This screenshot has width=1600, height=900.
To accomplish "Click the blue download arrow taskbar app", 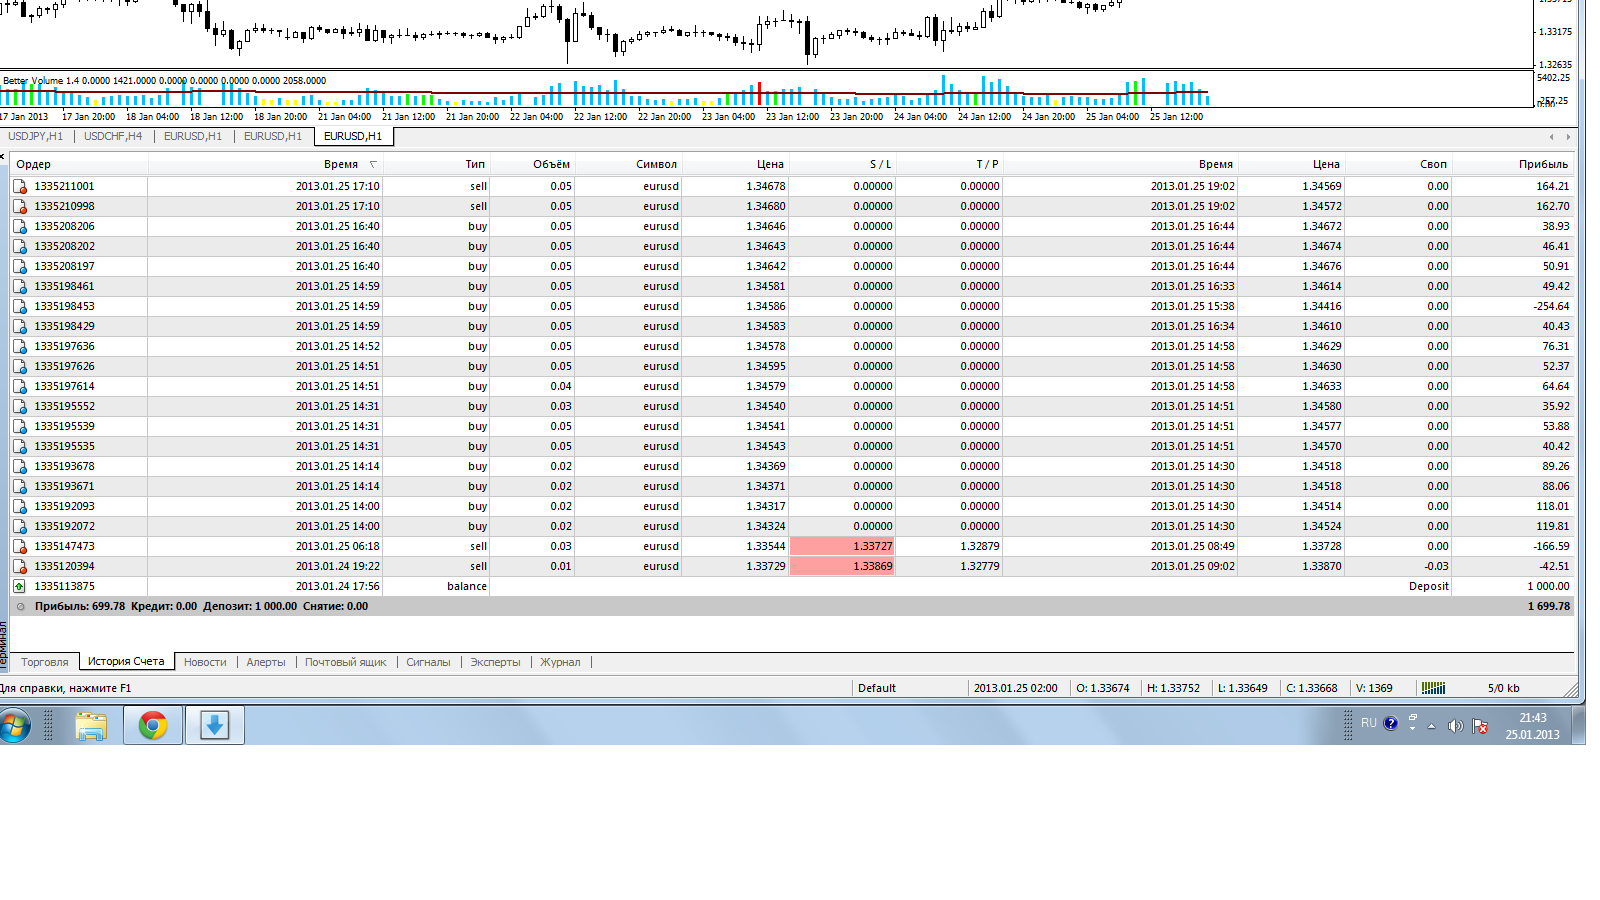I will [214, 725].
